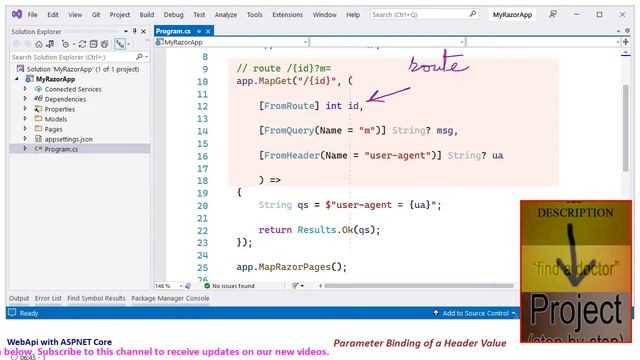Viewport: 640px width, 360px height.
Task: Open the File menu
Action: (x=32, y=15)
